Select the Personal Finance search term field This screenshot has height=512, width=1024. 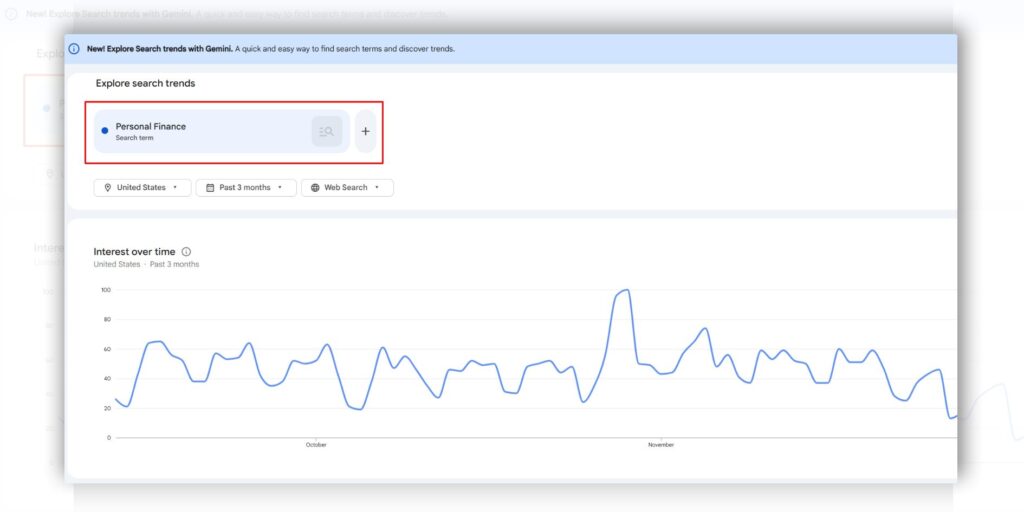(222, 131)
